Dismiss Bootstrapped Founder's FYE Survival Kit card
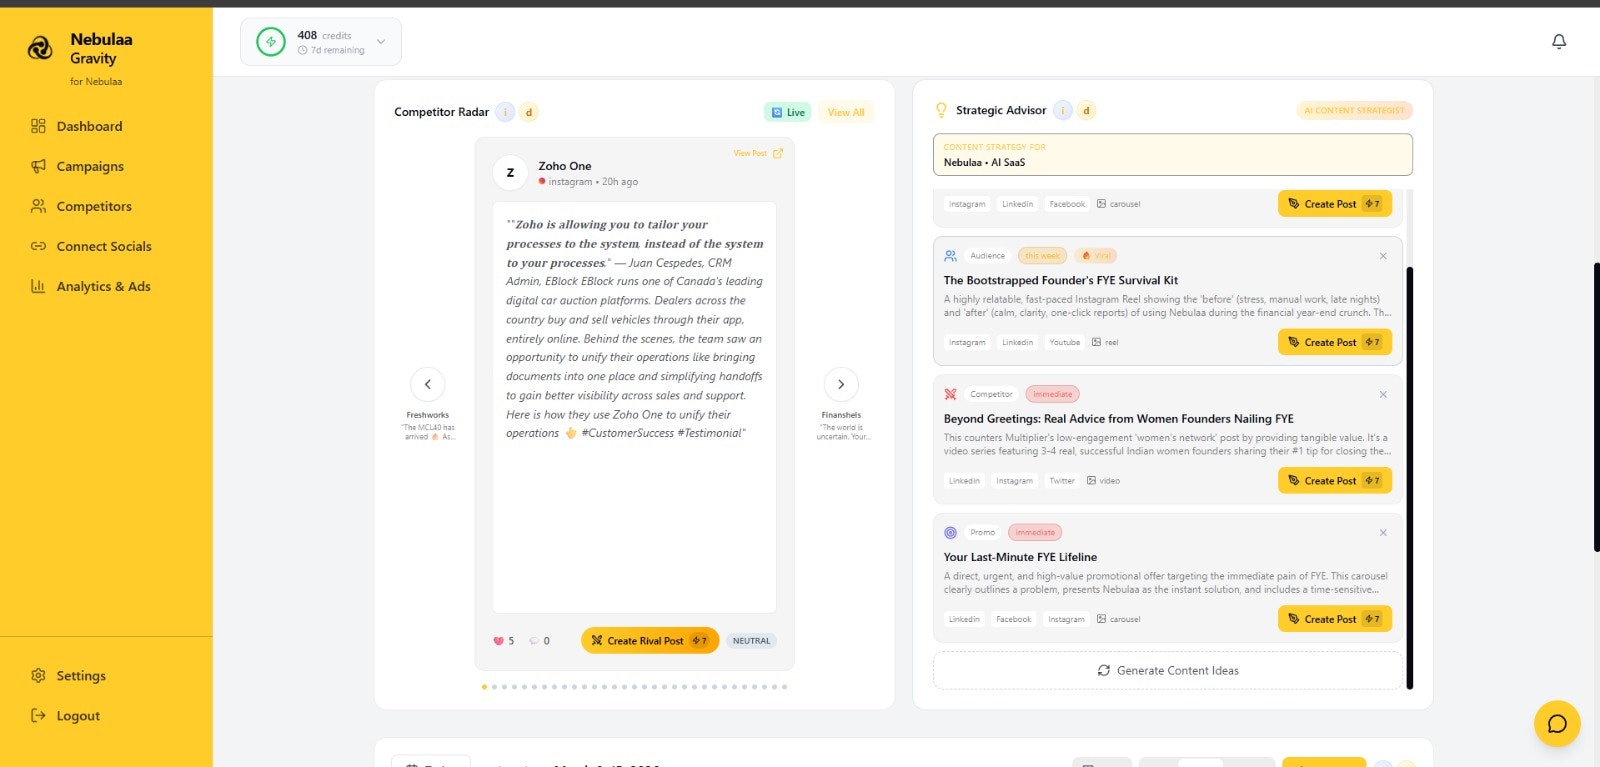1600x767 pixels. pyautogui.click(x=1383, y=256)
